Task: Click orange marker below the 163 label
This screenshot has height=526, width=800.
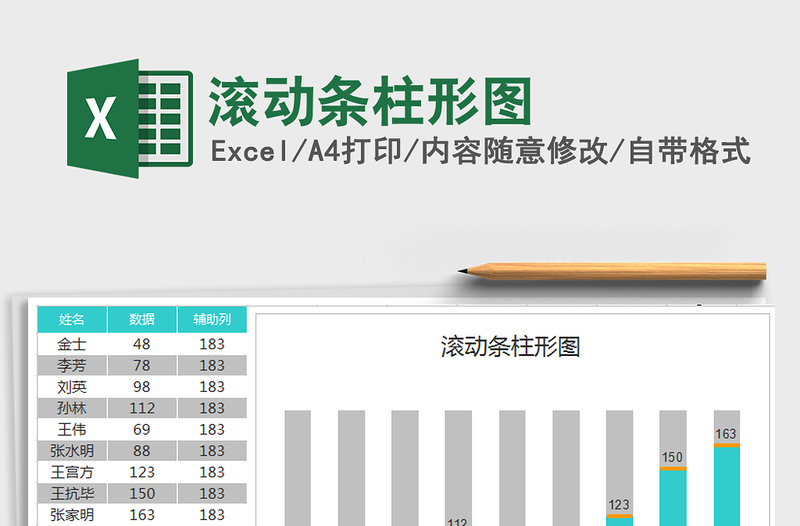Action: (x=727, y=445)
